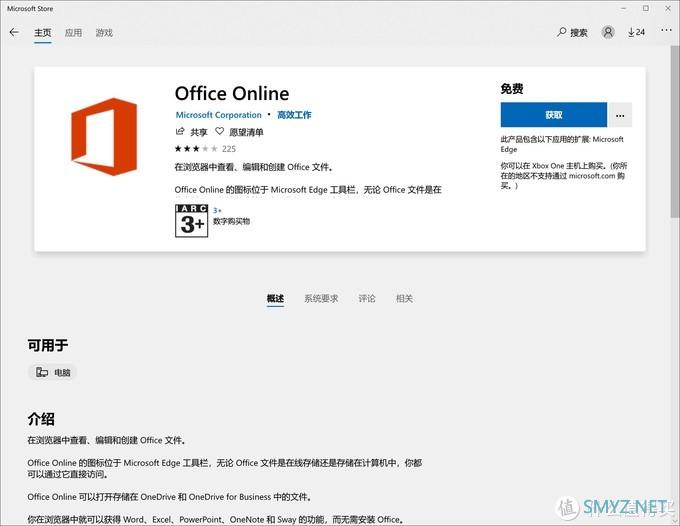Open Microsoft Corporation publisher link
The image size is (680, 526).
(219, 115)
